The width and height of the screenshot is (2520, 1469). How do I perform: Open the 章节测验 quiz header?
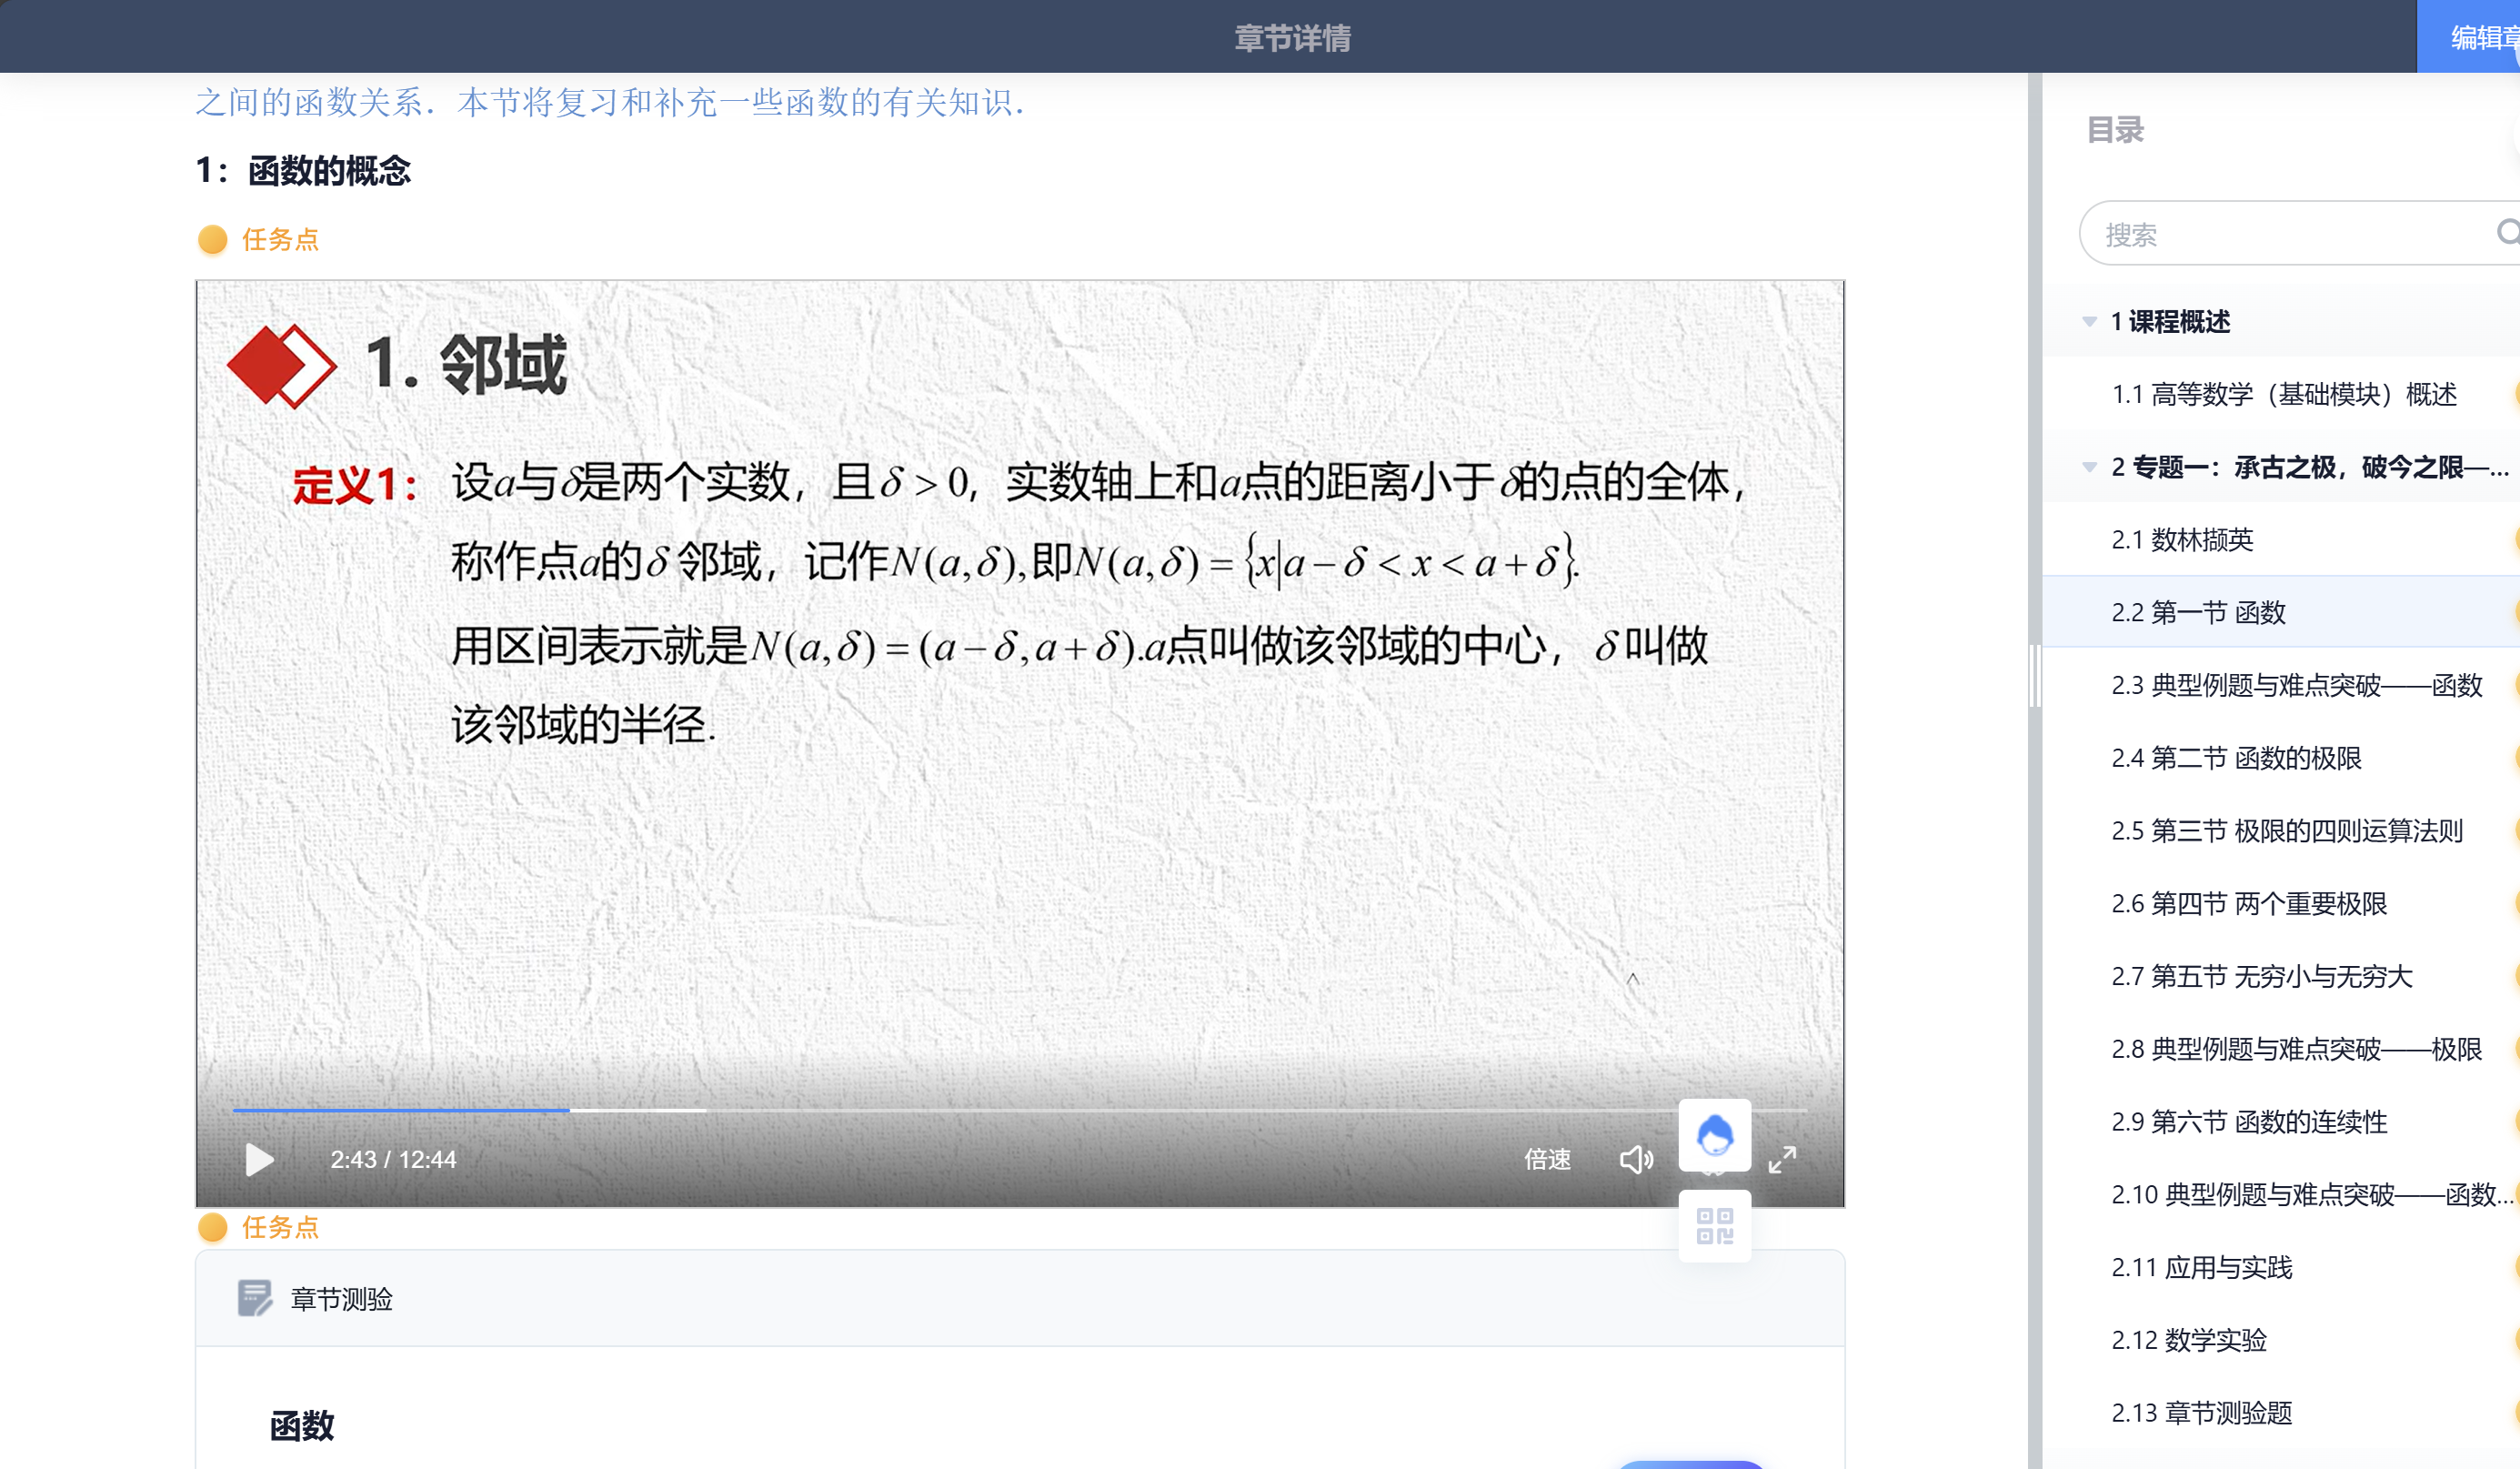tap(1019, 1298)
